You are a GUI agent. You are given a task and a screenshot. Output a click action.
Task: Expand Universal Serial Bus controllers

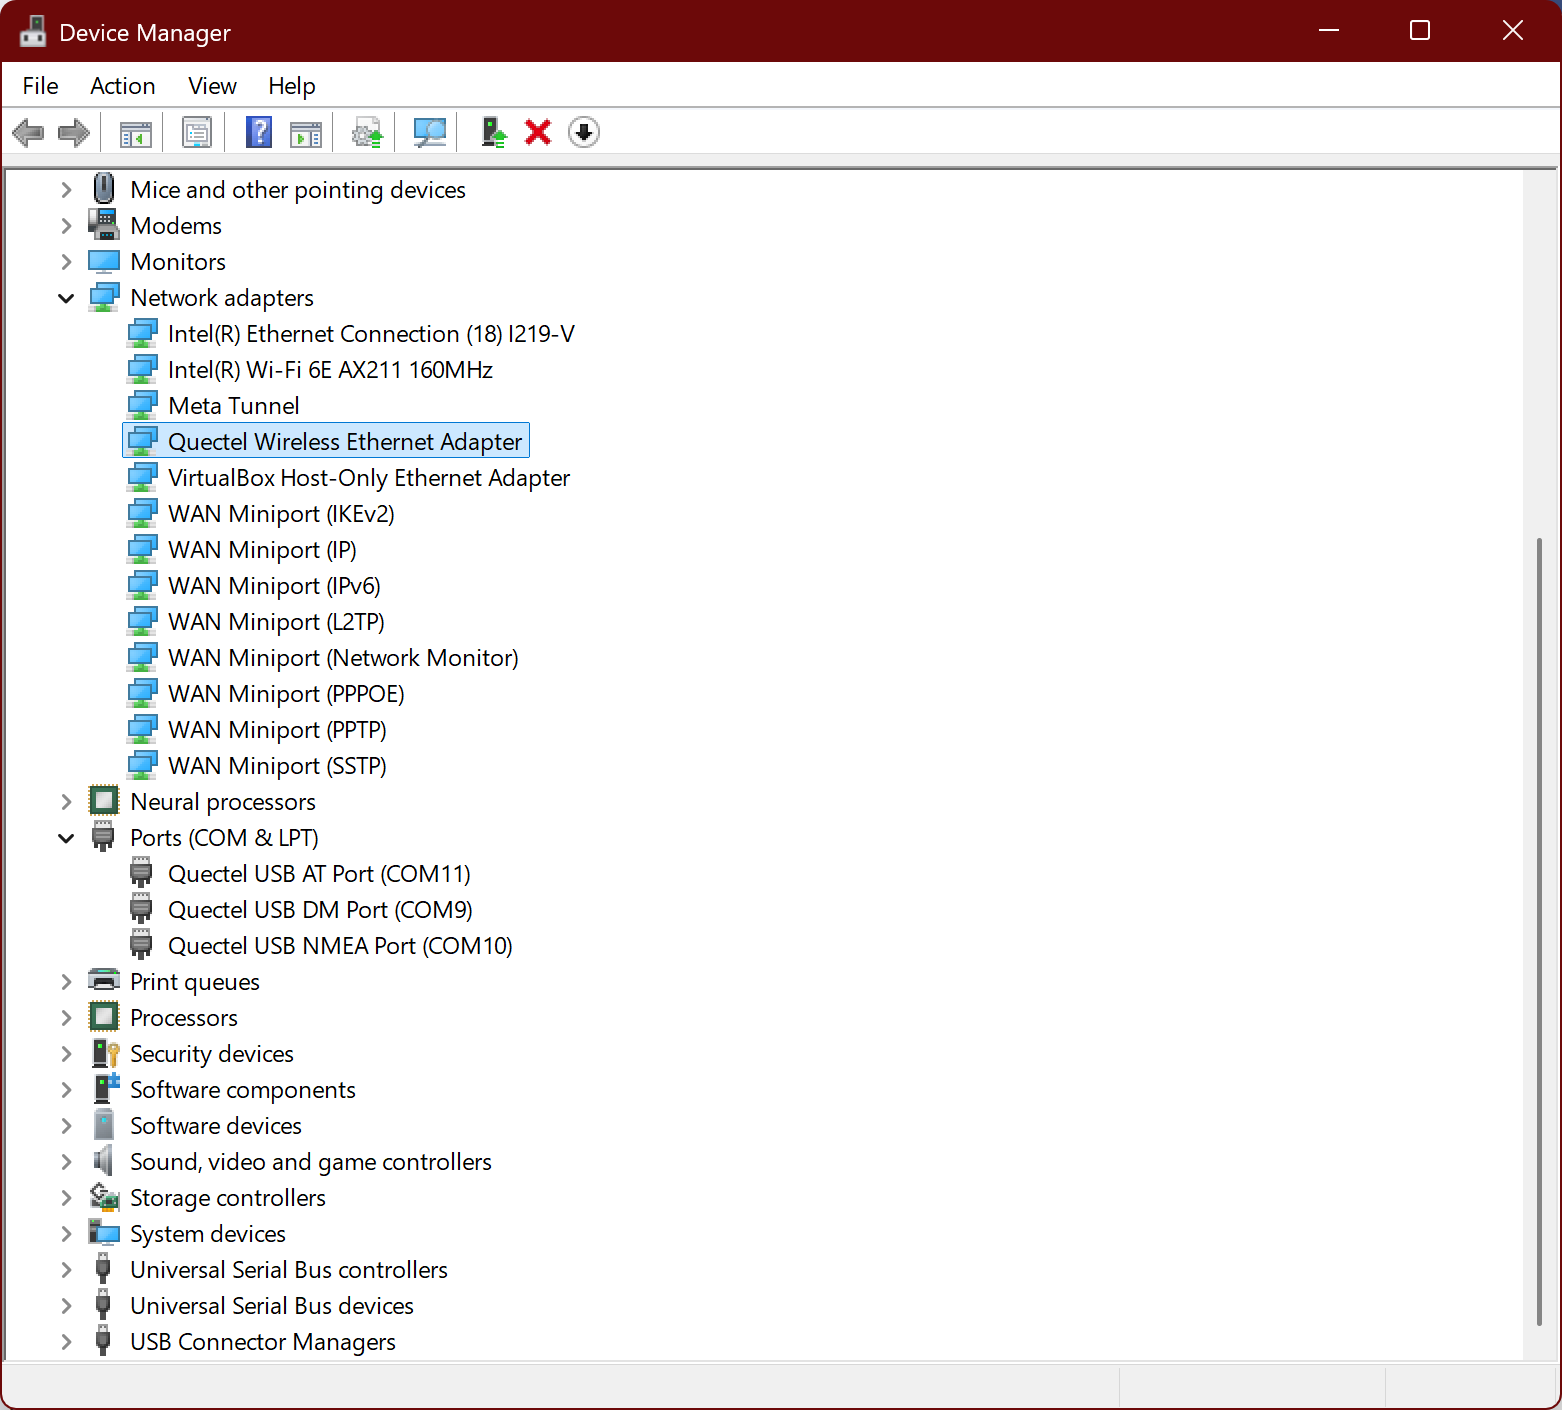pyautogui.click(x=66, y=1269)
